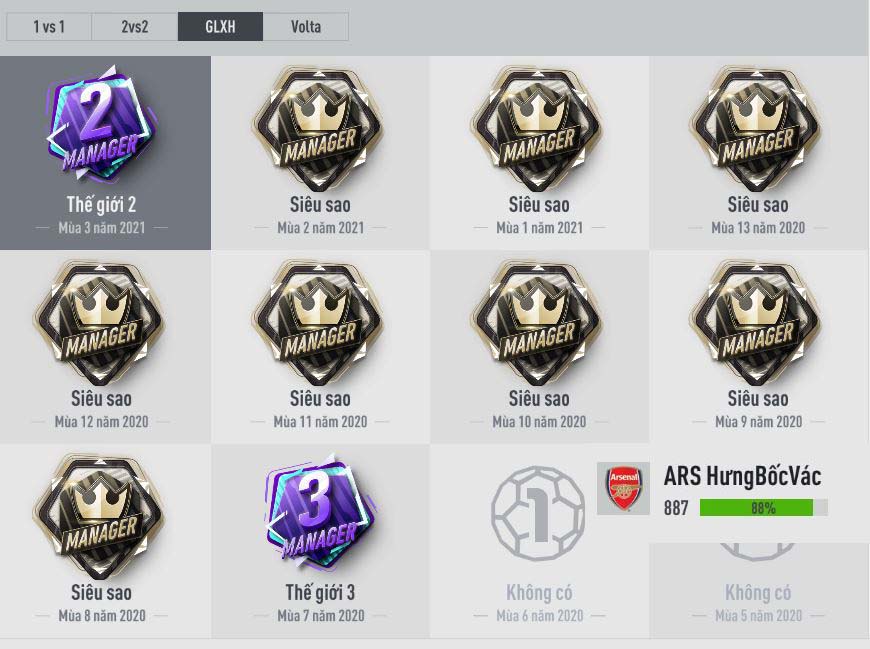Select the purple Thế giới 2 Manager badge
The height and width of the screenshot is (649, 870).
pos(100,125)
